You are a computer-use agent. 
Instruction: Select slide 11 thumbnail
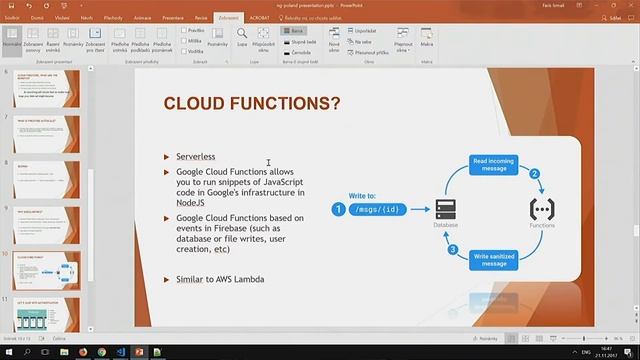click(x=47, y=315)
